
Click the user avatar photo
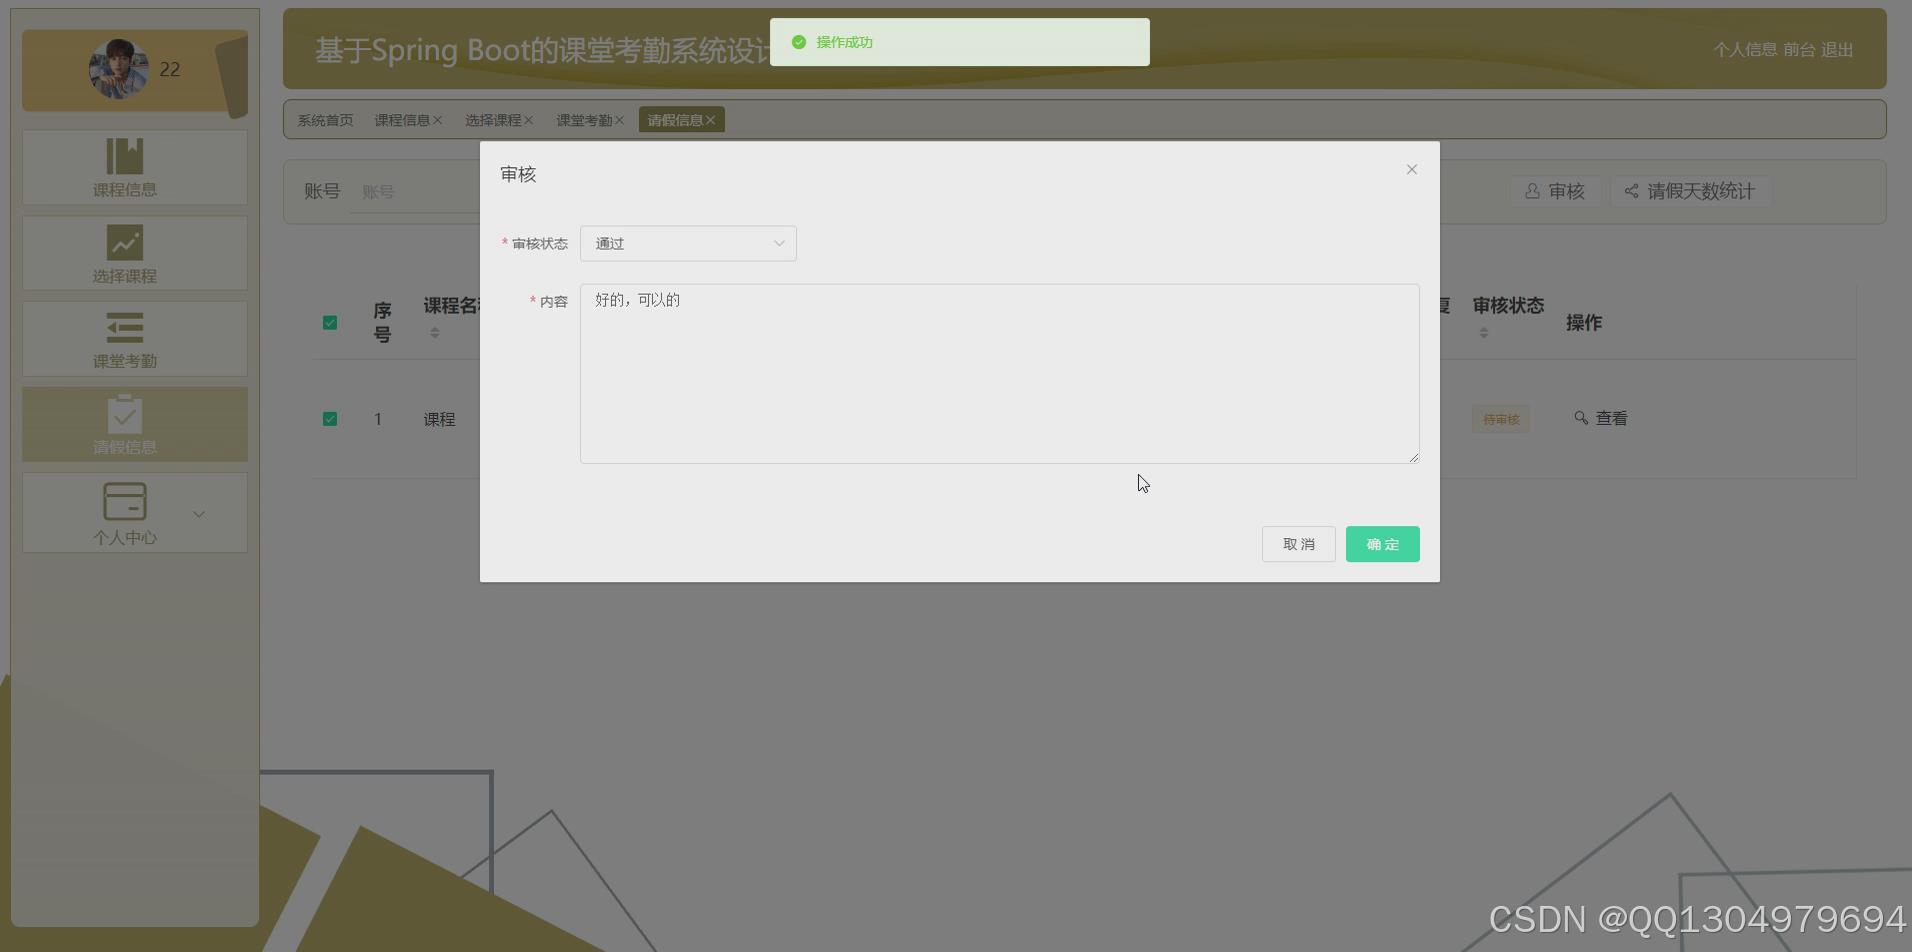click(117, 69)
